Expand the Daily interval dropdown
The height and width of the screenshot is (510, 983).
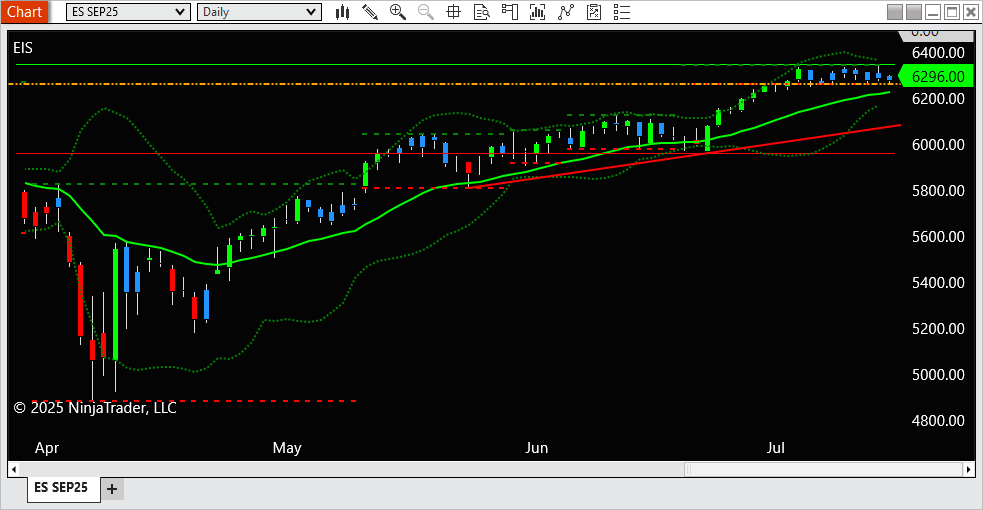(260, 12)
